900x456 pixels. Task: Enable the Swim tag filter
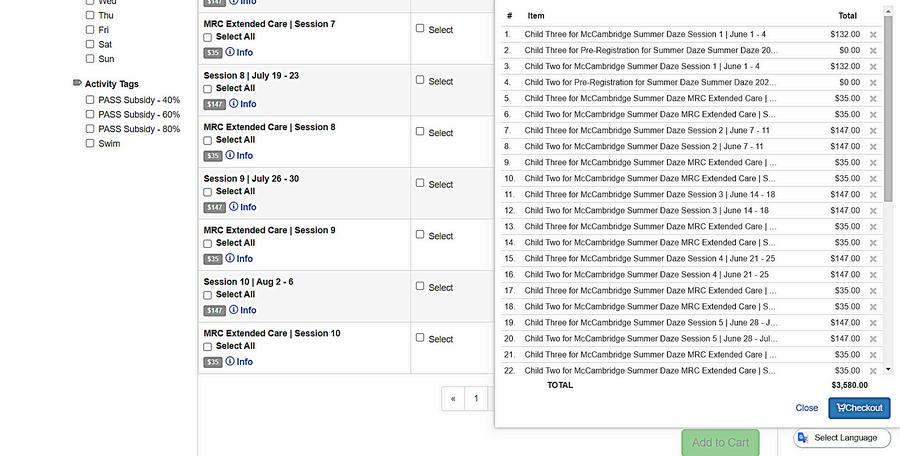click(x=90, y=143)
